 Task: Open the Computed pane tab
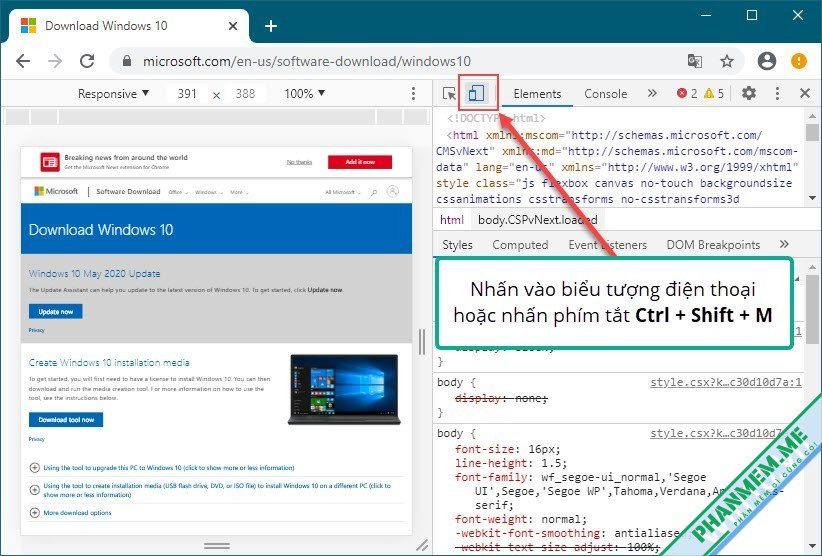point(520,245)
